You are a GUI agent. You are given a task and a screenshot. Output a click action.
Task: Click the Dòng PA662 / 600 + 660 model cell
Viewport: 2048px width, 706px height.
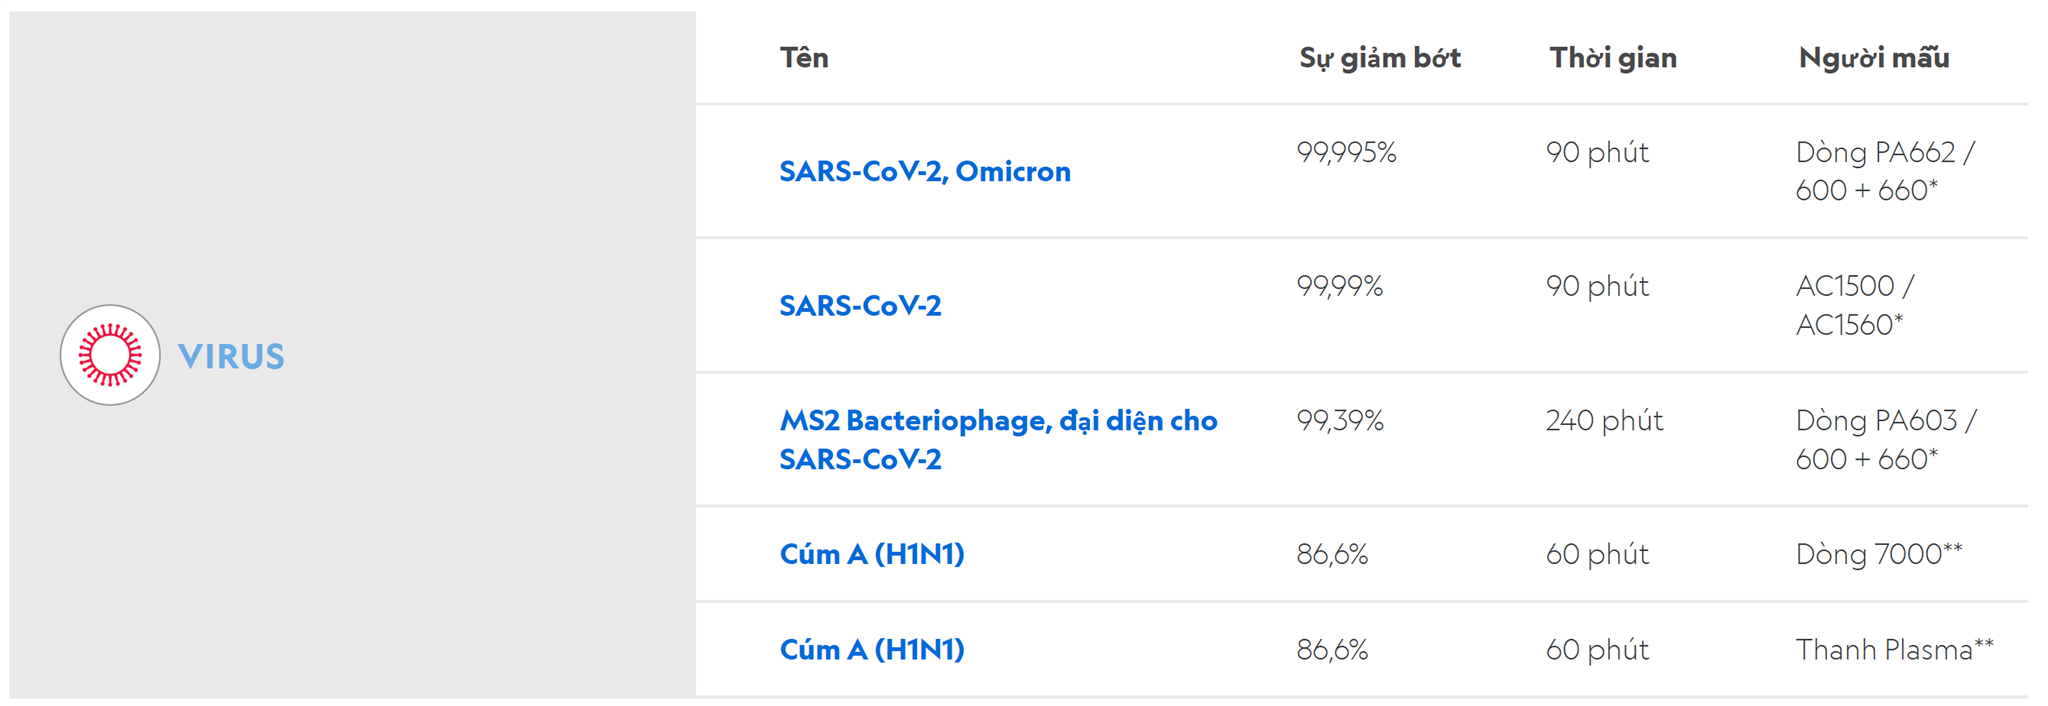coord(1885,171)
